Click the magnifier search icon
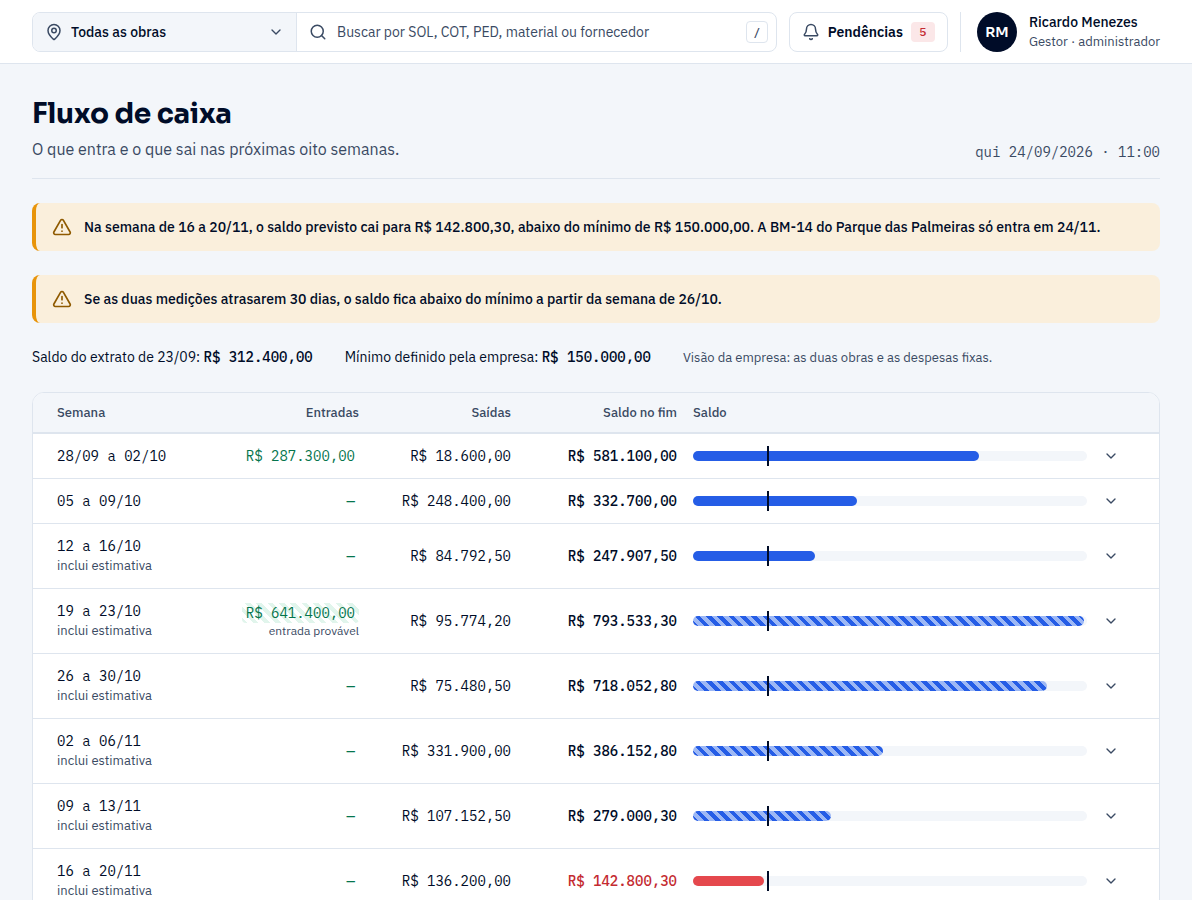1192x900 pixels. click(318, 32)
